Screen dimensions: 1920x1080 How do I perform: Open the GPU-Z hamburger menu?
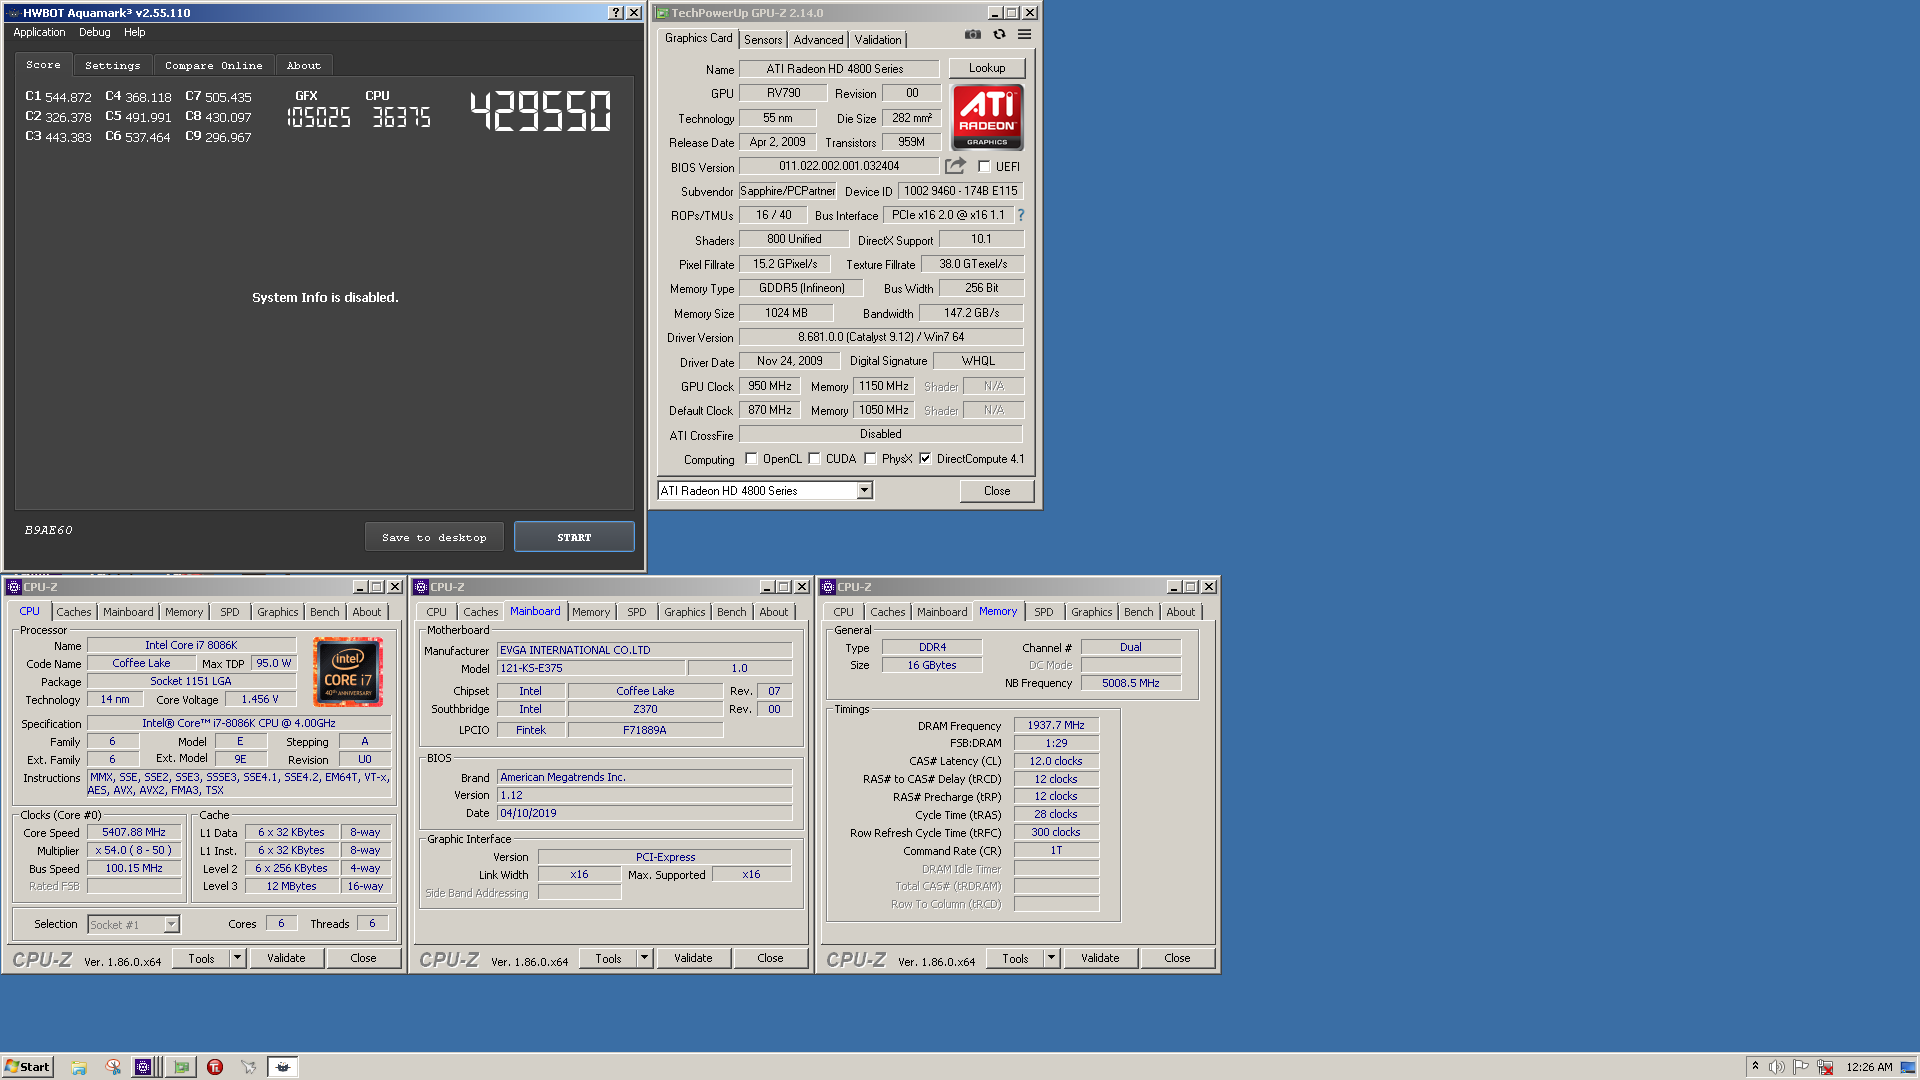[x=1024, y=34]
